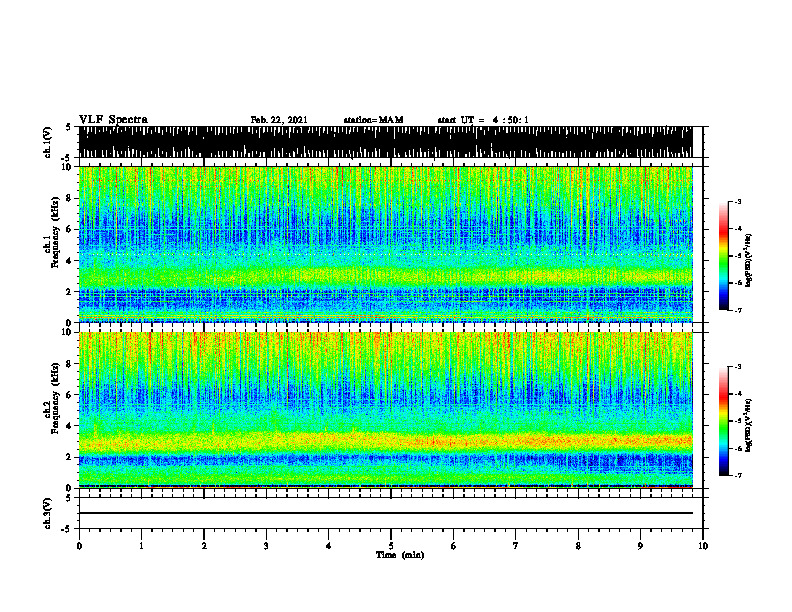The height and width of the screenshot is (612, 792).
Task: Click time axis tick label "4"
Action: [329, 546]
